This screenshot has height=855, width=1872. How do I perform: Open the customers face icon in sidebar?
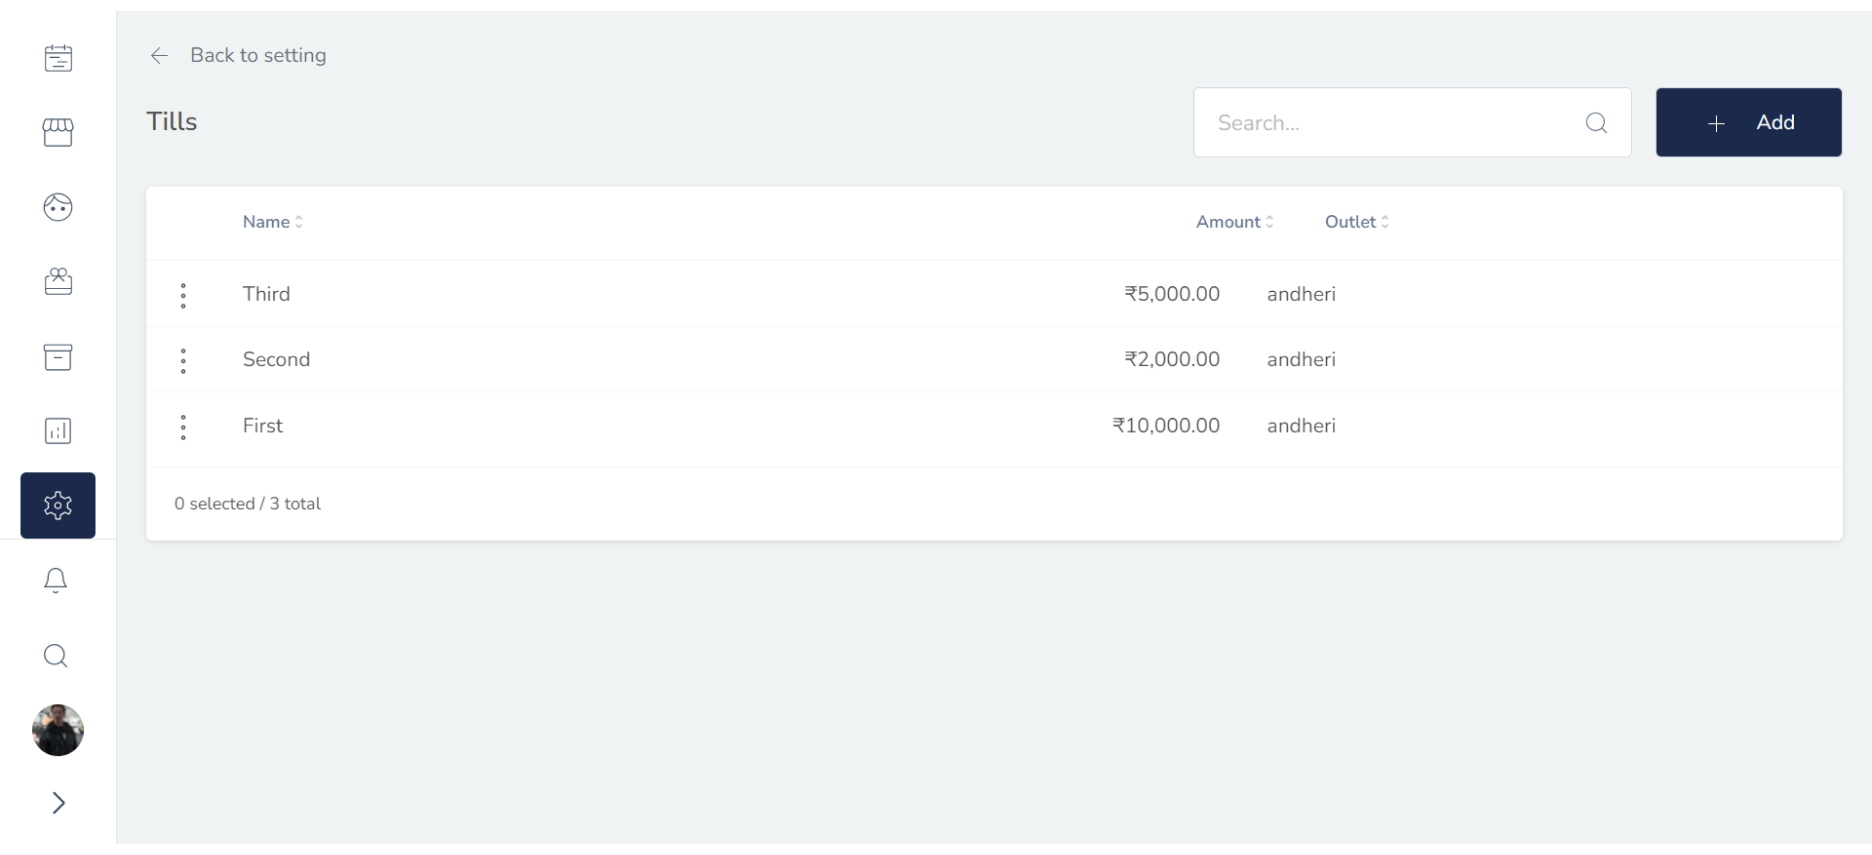click(x=58, y=207)
